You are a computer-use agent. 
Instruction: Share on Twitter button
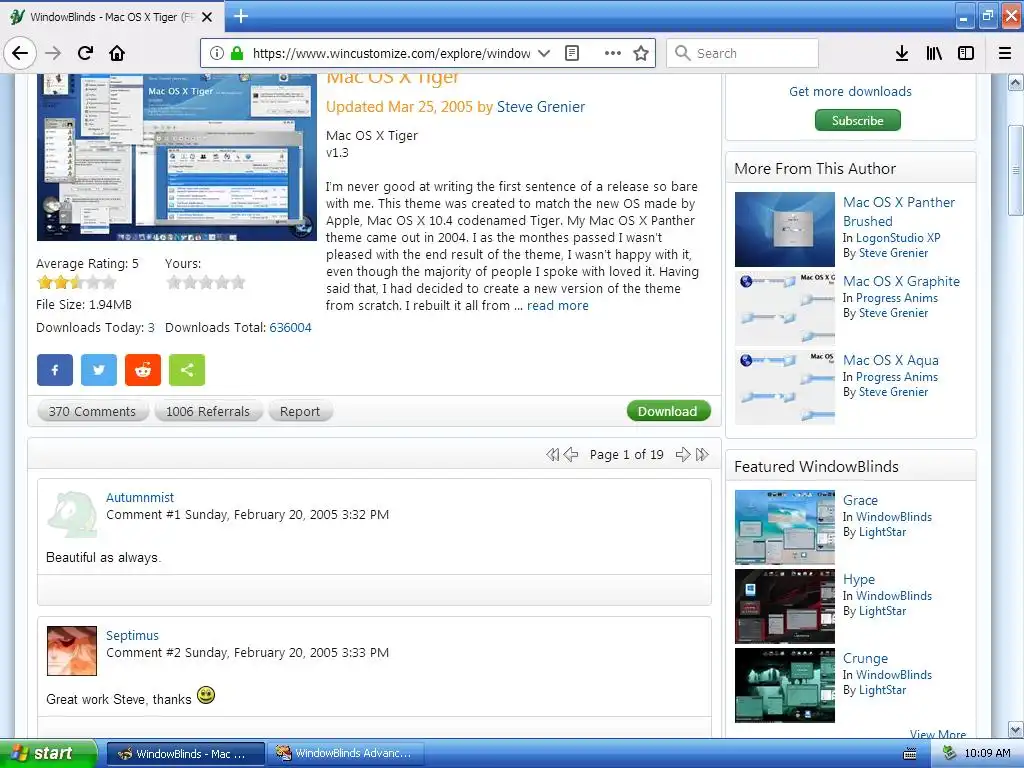(x=99, y=370)
